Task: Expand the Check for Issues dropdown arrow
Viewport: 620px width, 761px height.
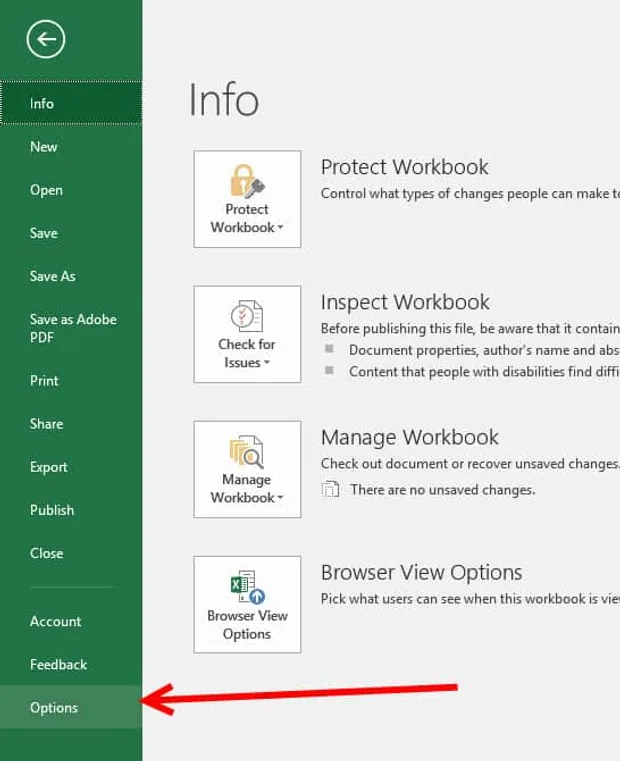Action: 267,362
